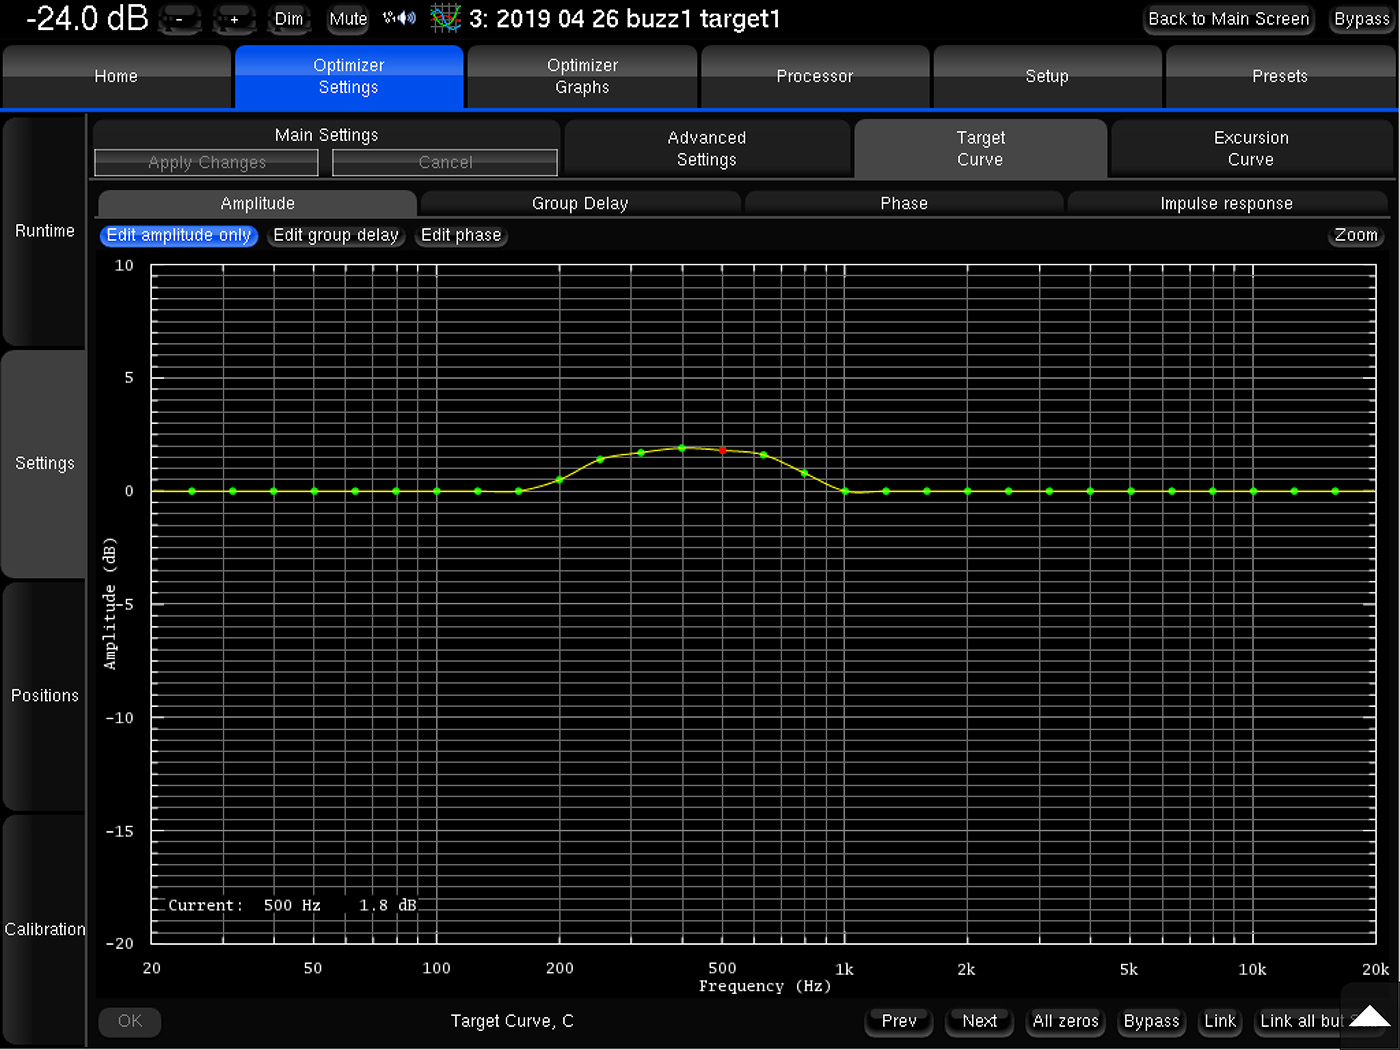Click the speaker status icon
Viewport: 1400px width, 1050px height.
(x=400, y=18)
